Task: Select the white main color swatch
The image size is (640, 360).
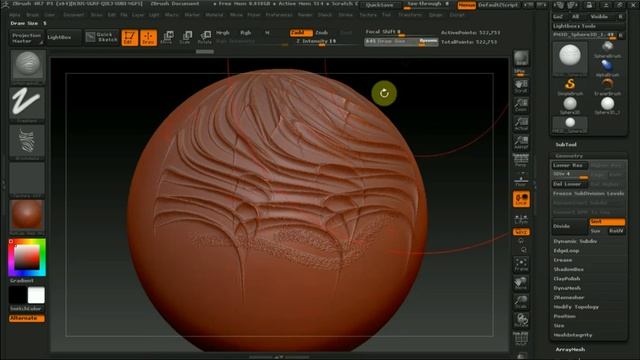Action: coord(36,295)
